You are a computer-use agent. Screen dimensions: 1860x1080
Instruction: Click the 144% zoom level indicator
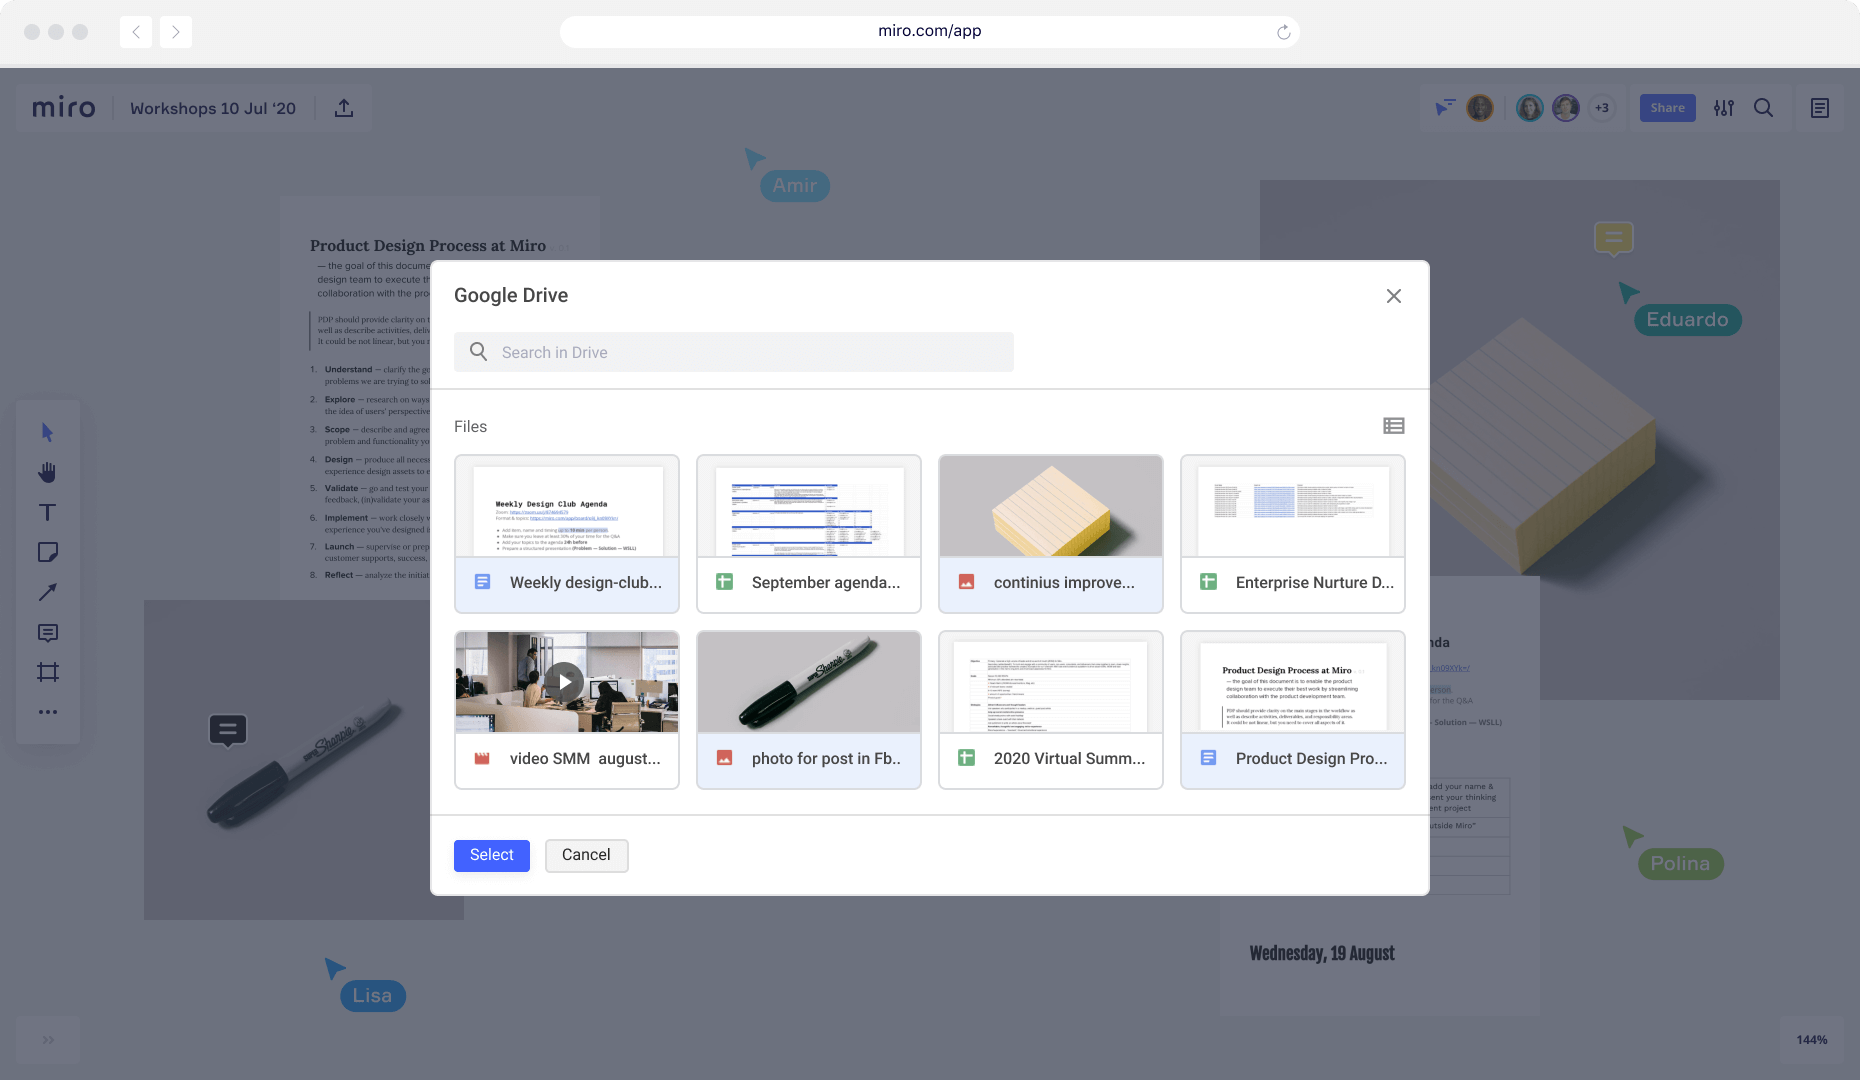pyautogui.click(x=1812, y=1040)
